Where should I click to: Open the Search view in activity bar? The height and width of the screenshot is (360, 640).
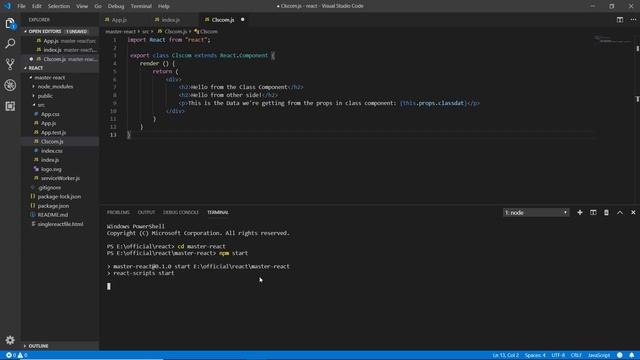coord(10,43)
